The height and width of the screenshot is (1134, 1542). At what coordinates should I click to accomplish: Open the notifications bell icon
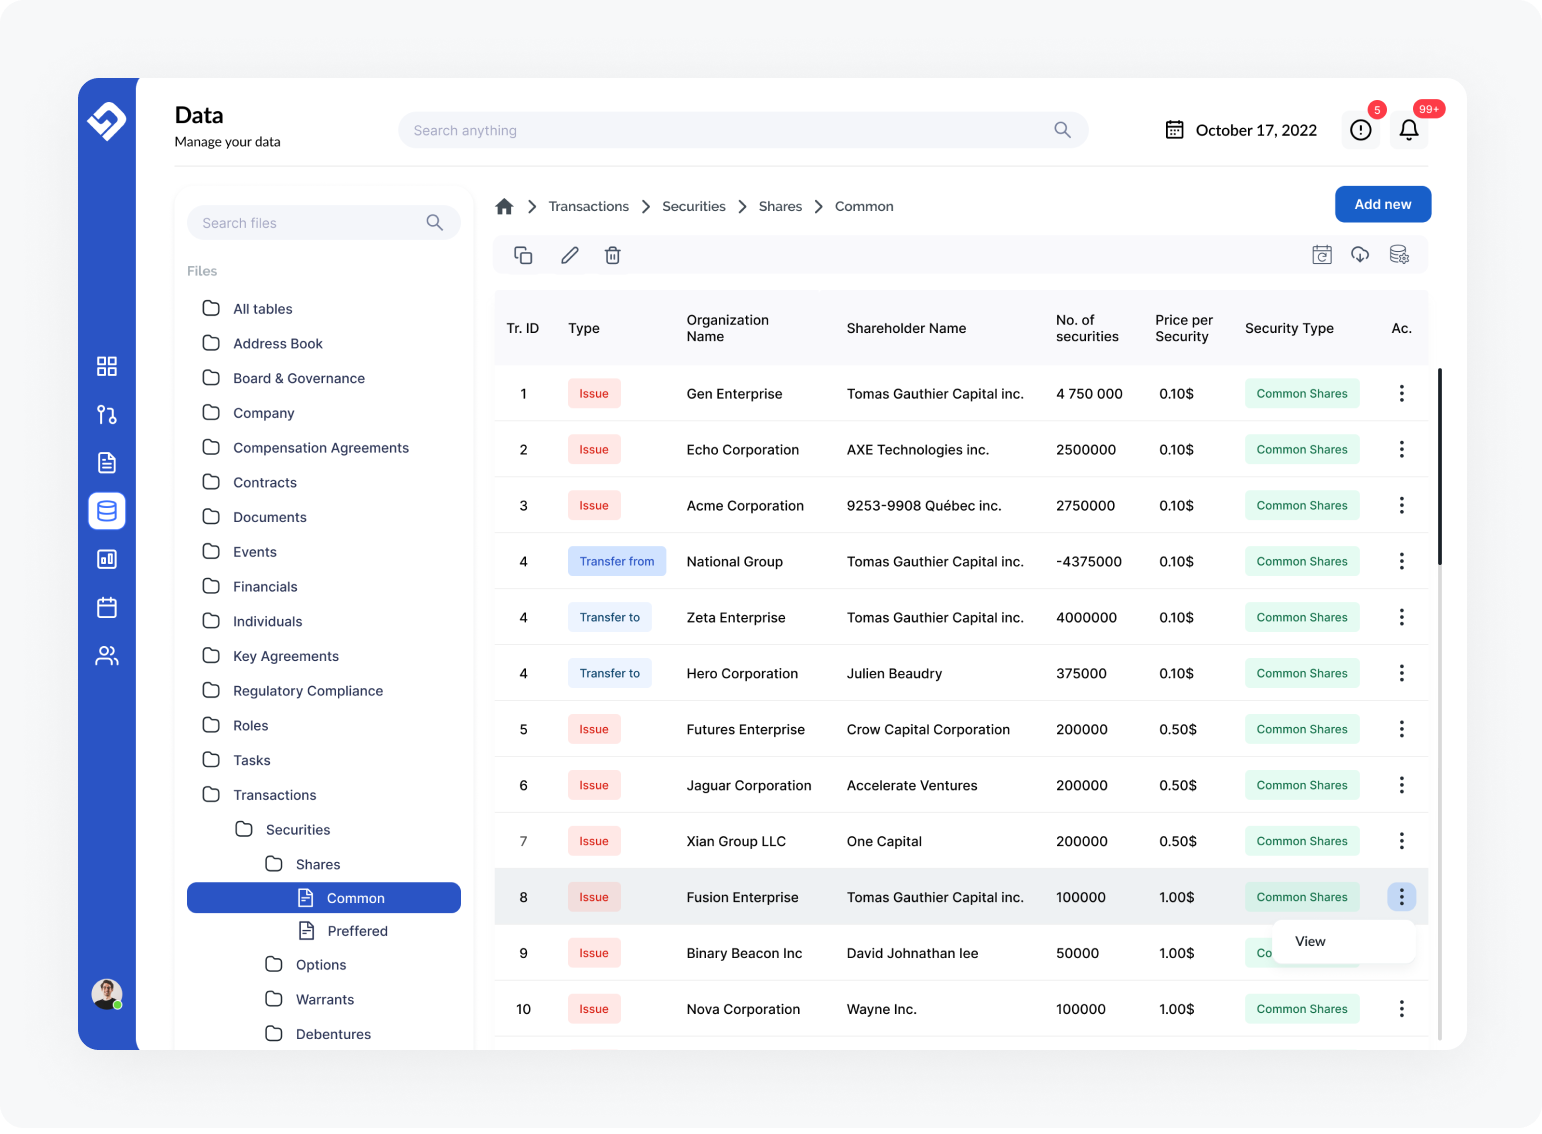pyautogui.click(x=1409, y=130)
